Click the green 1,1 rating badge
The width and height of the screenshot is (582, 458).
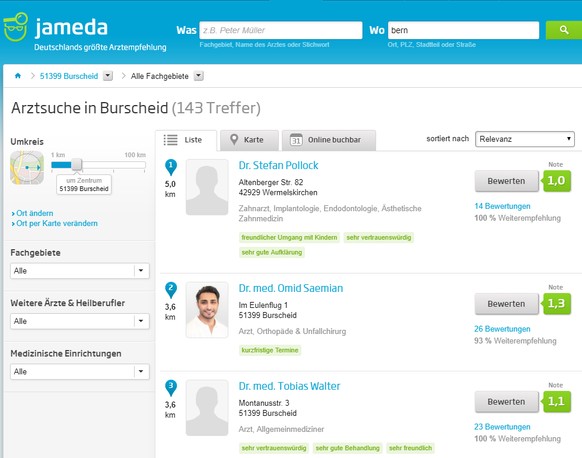click(x=556, y=402)
